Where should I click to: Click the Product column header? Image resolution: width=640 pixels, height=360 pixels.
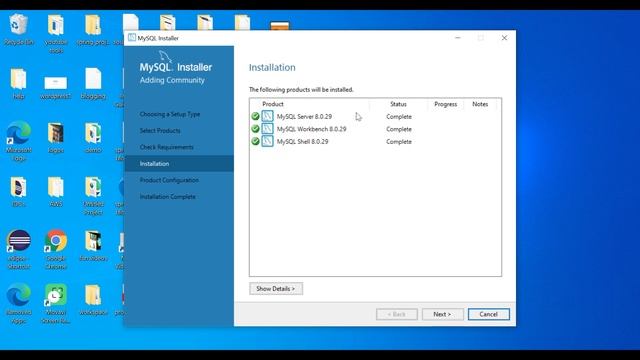[x=273, y=104]
